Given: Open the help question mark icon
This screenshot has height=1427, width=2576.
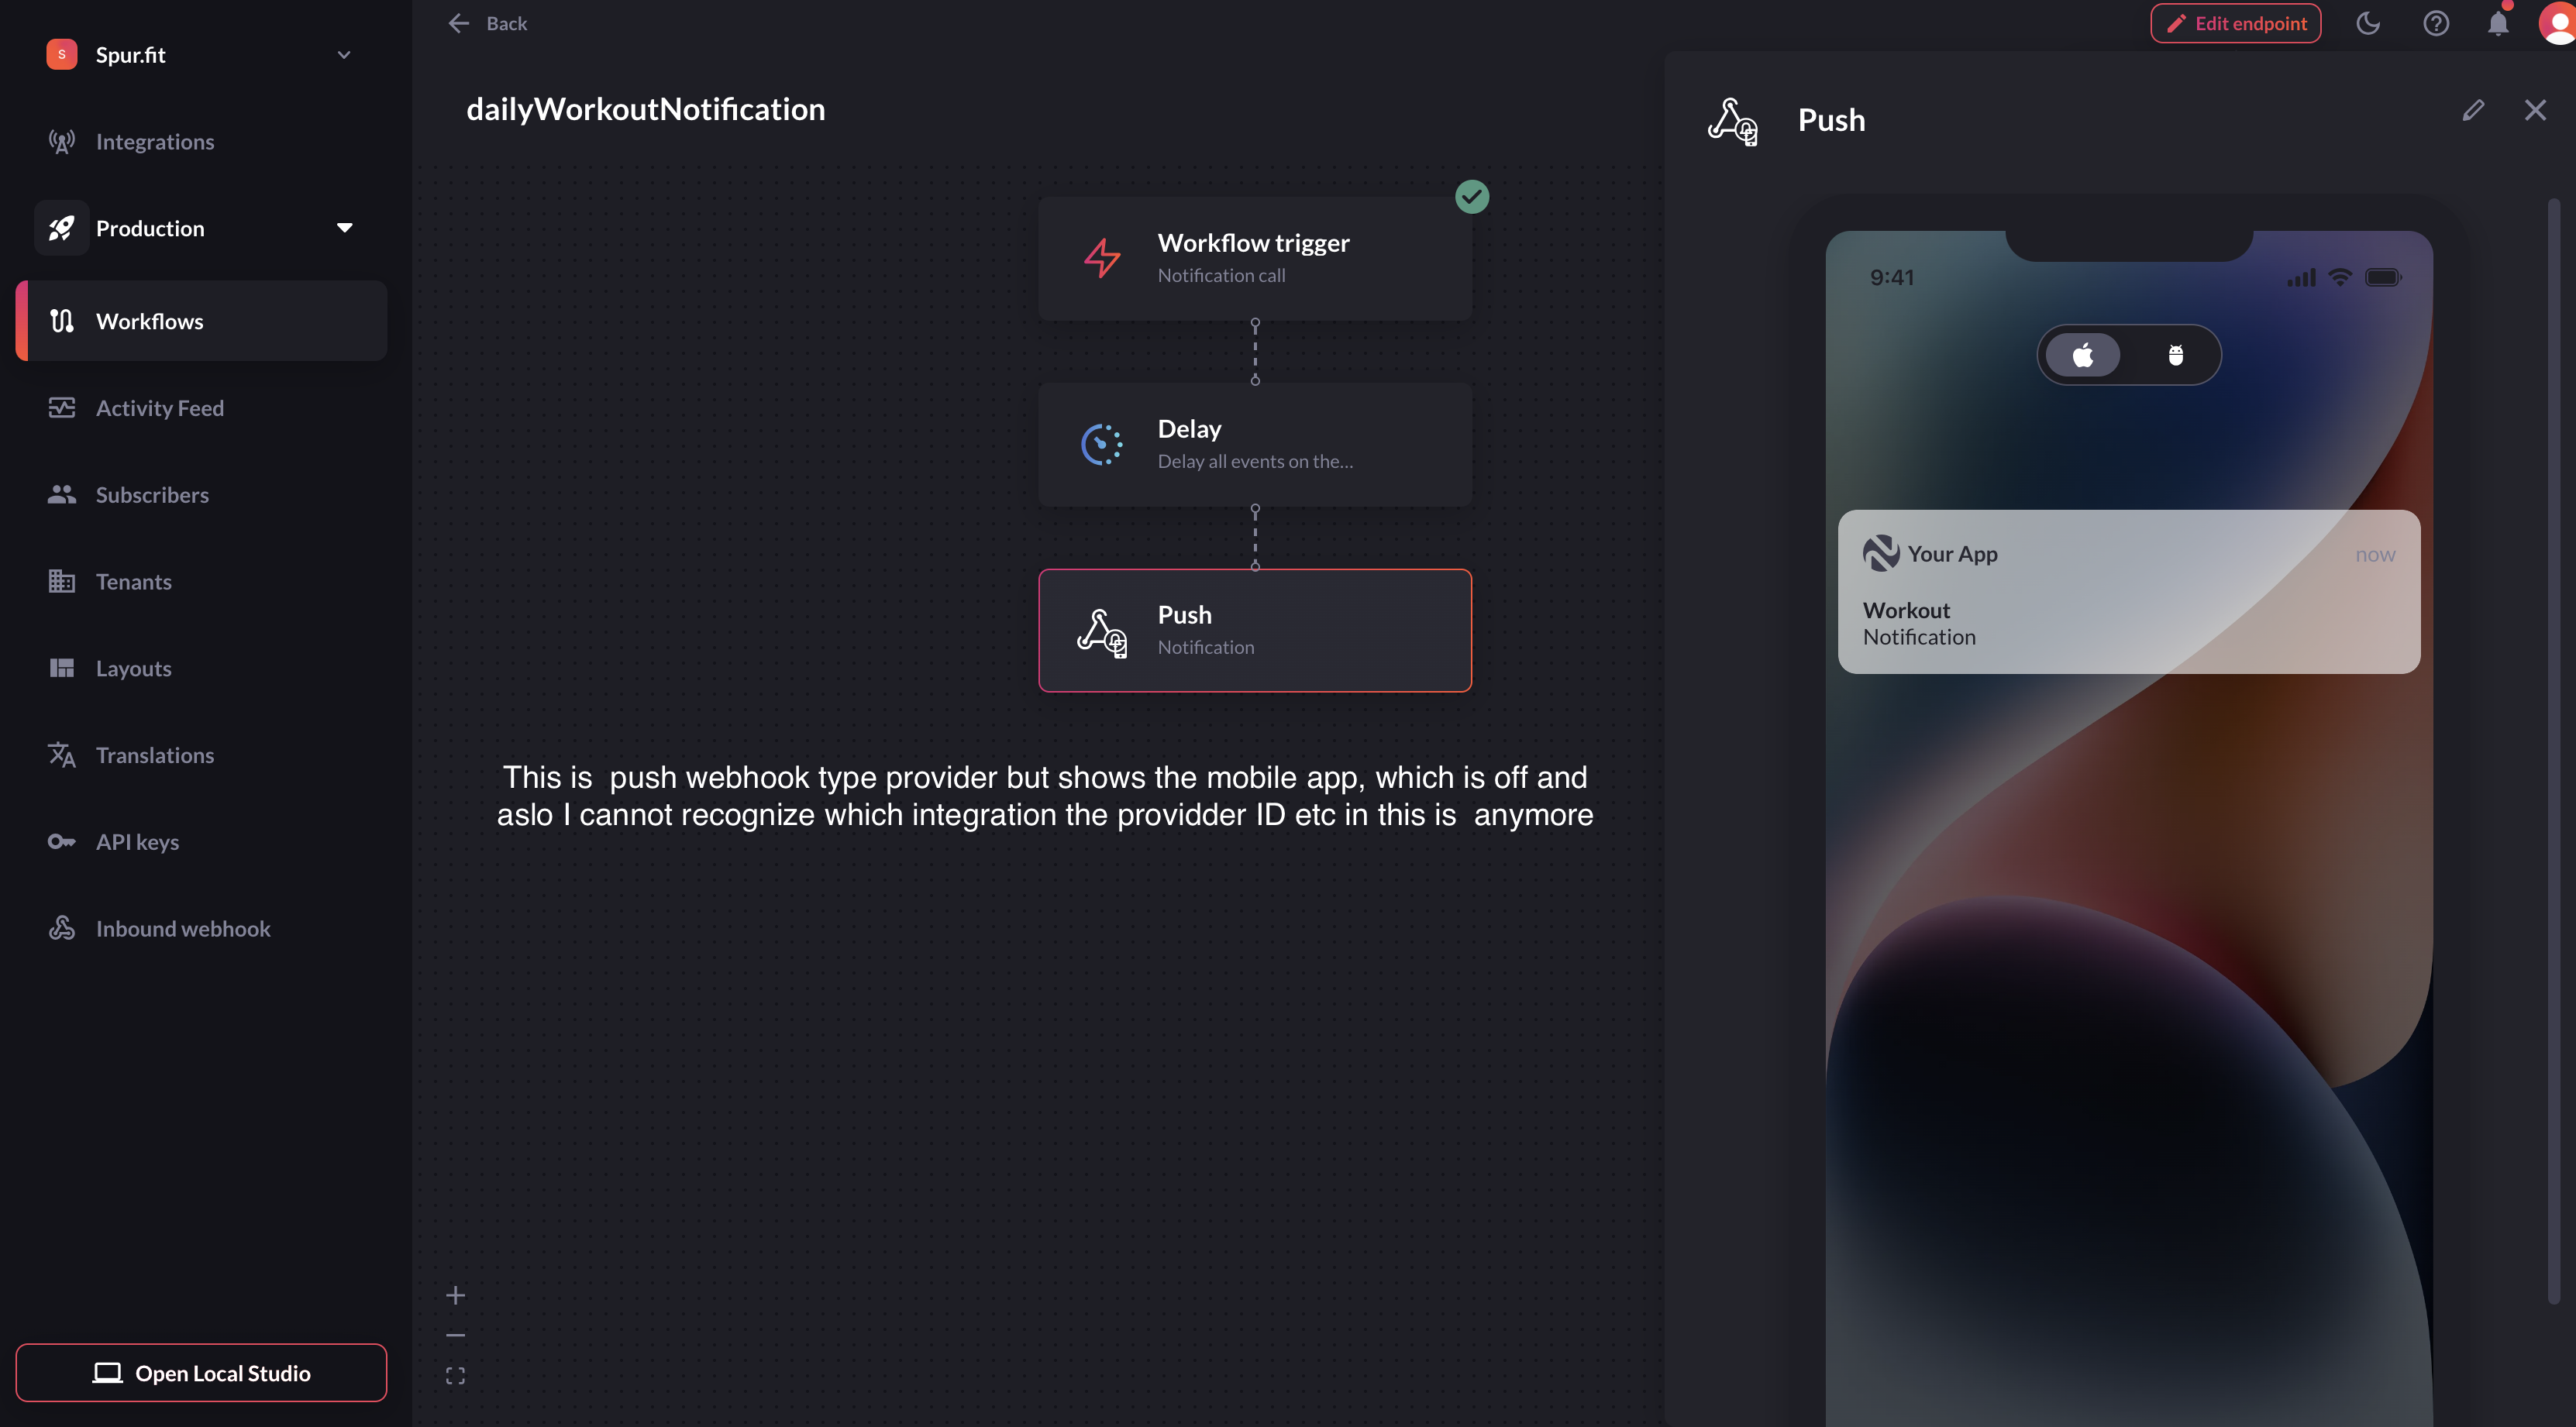Looking at the screenshot, I should [2436, 23].
